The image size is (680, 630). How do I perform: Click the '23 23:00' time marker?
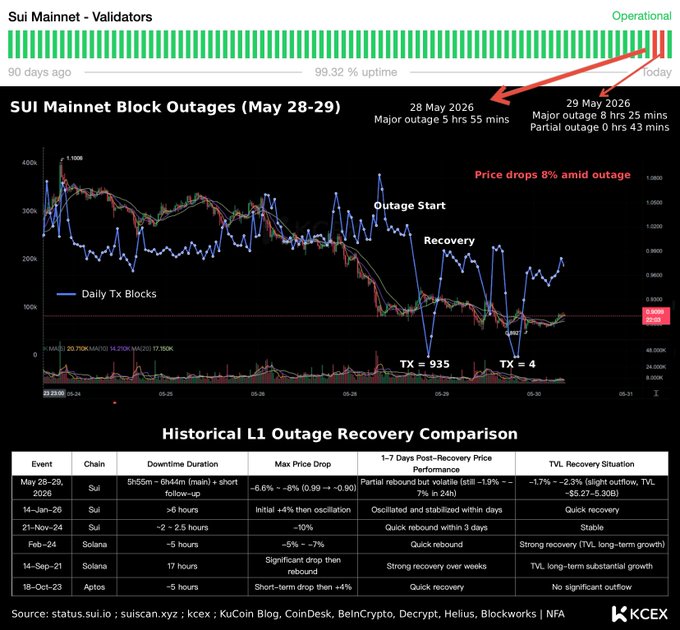point(54,394)
